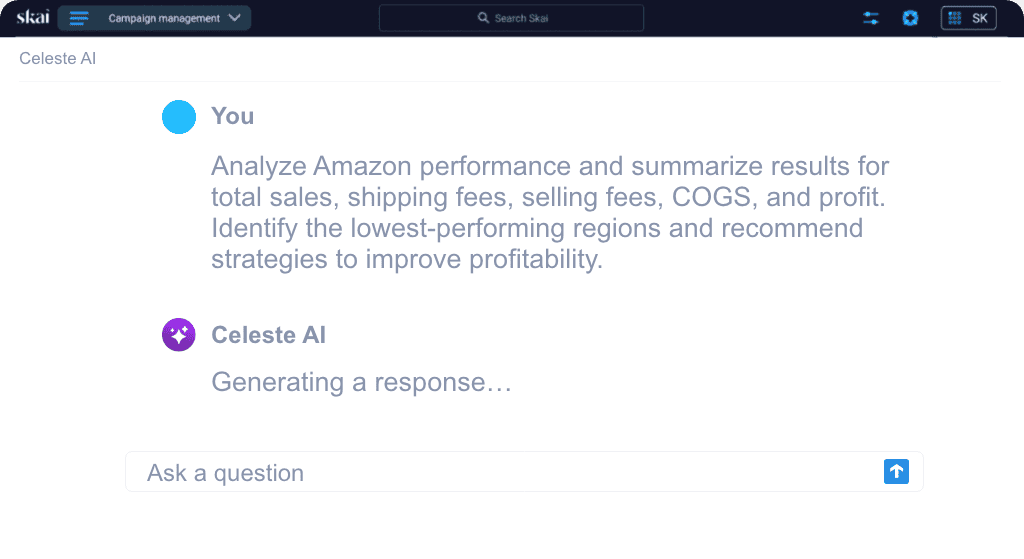Screen dimensions: 1024x559
Task: Expand the Campaign management dropdown
Action: pyautogui.click(x=154, y=18)
